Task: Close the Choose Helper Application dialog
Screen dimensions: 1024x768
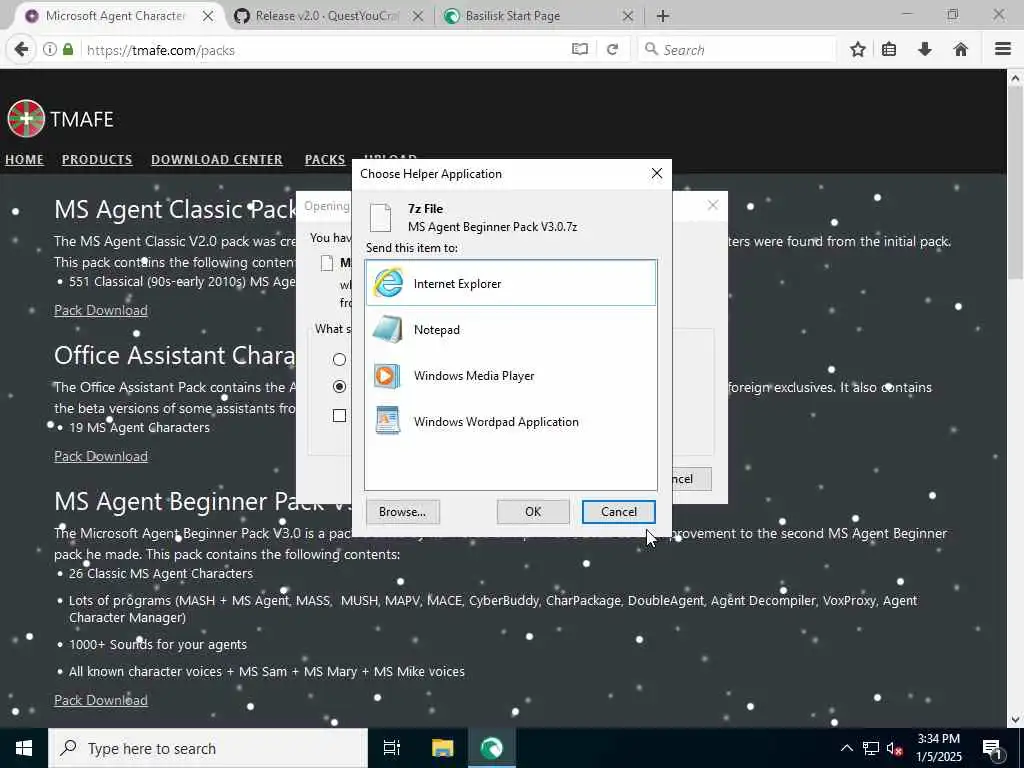Action: tap(656, 173)
